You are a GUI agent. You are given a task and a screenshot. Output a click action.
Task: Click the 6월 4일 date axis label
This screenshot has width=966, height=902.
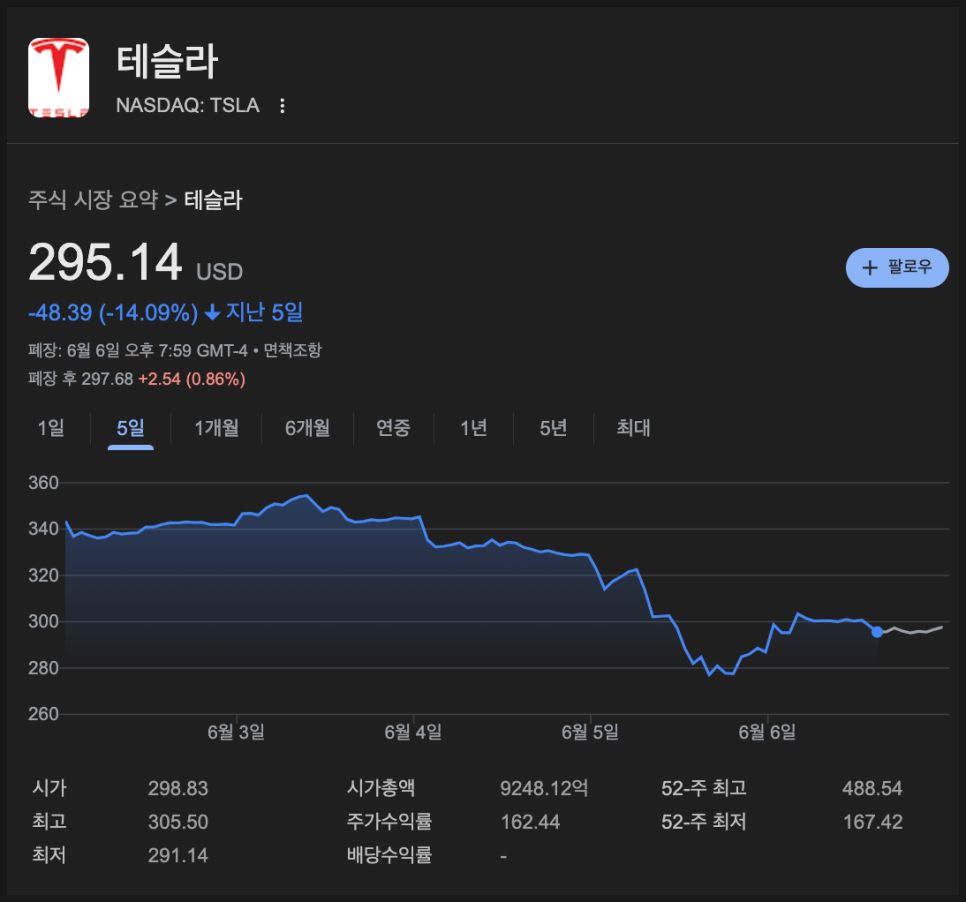[x=413, y=732]
